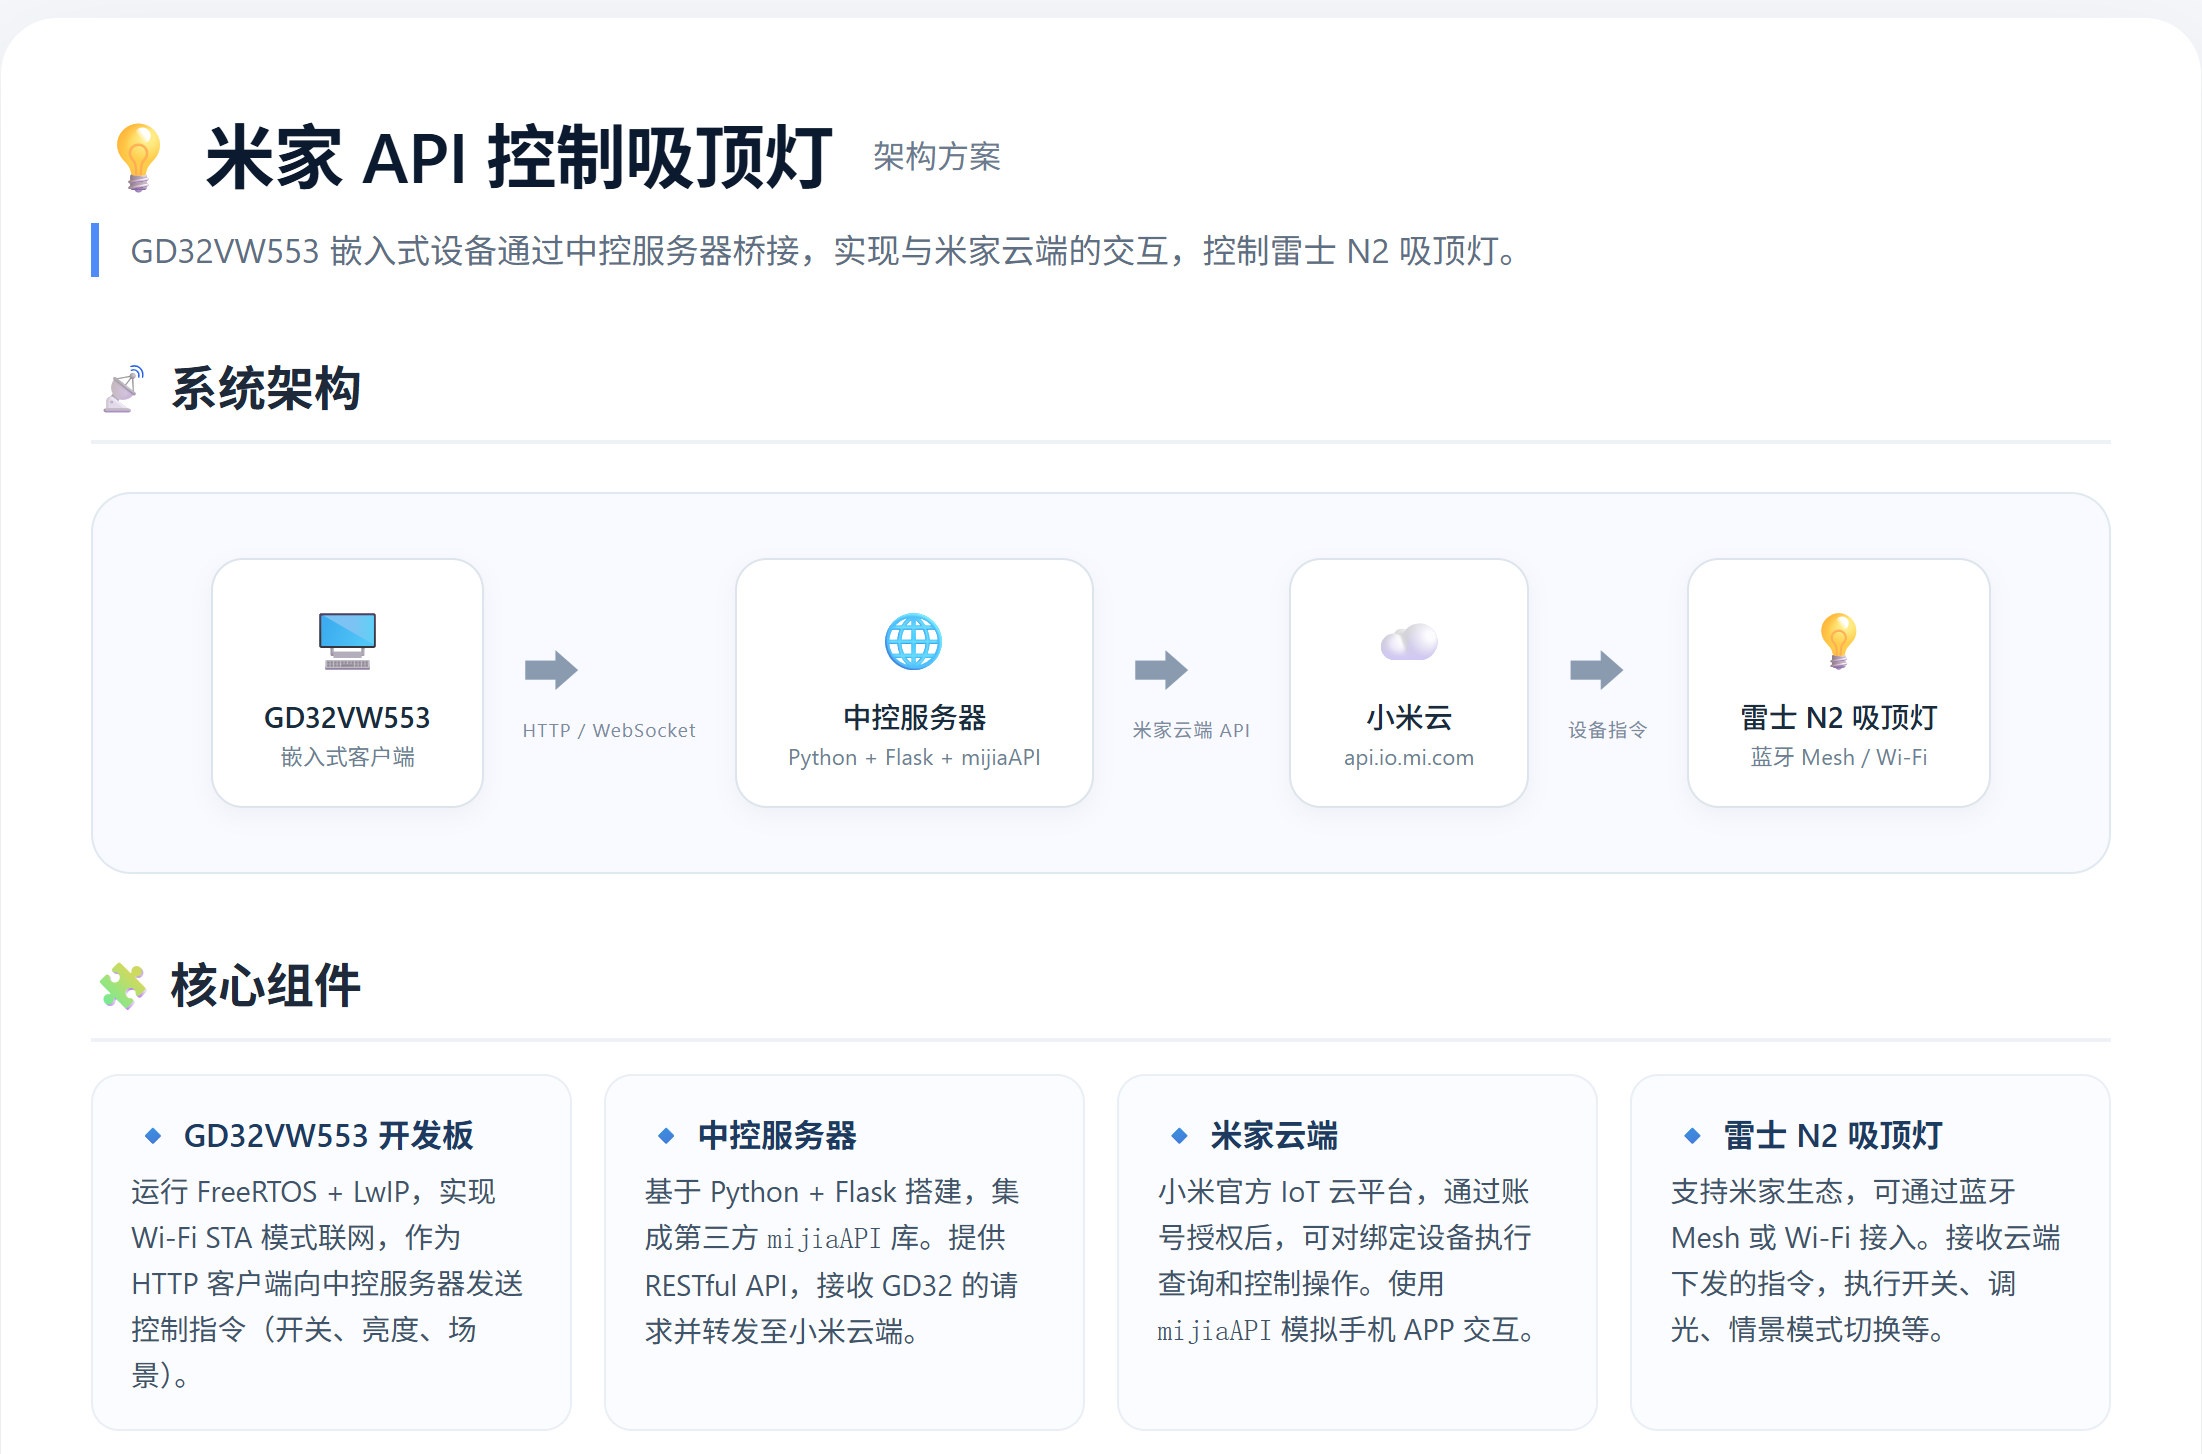The image size is (2202, 1454).
Task: Click the diamond bullet before 基于 Python + Flask paragraph heading
Action: (x=666, y=1135)
